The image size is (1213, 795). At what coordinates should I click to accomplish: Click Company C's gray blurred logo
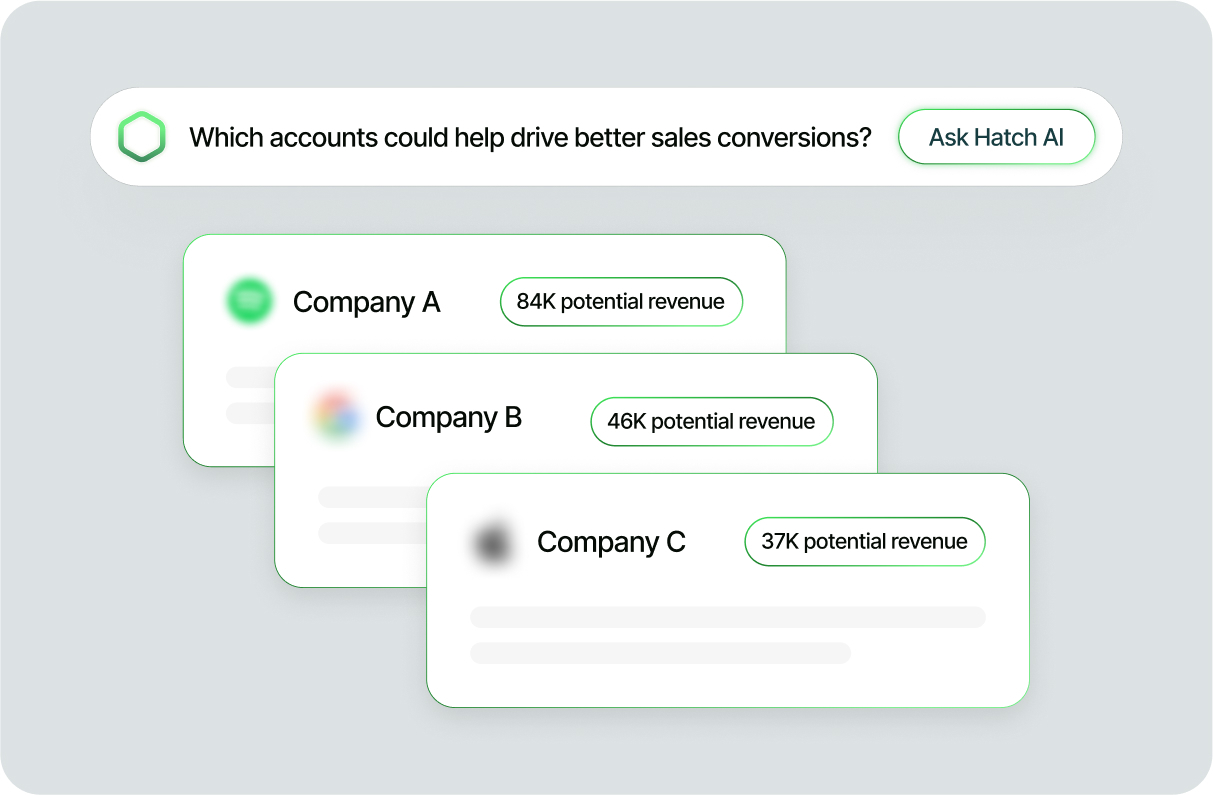tap(493, 543)
